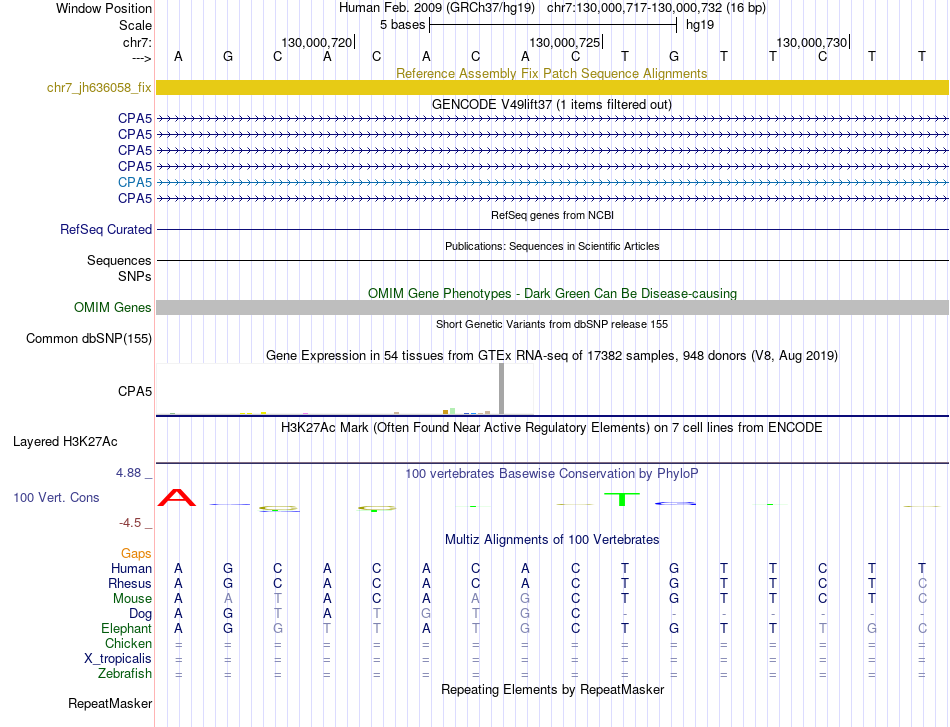Open "100 vertebrates Basewise Conservation by PhyloP" title
The image size is (950, 727).
click(x=551, y=474)
